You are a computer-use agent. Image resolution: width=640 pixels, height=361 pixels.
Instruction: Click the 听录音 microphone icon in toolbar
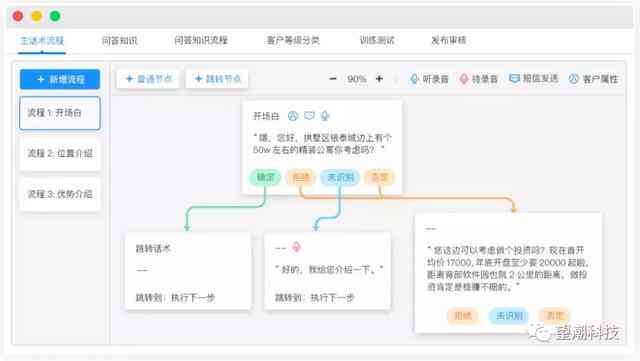414,78
